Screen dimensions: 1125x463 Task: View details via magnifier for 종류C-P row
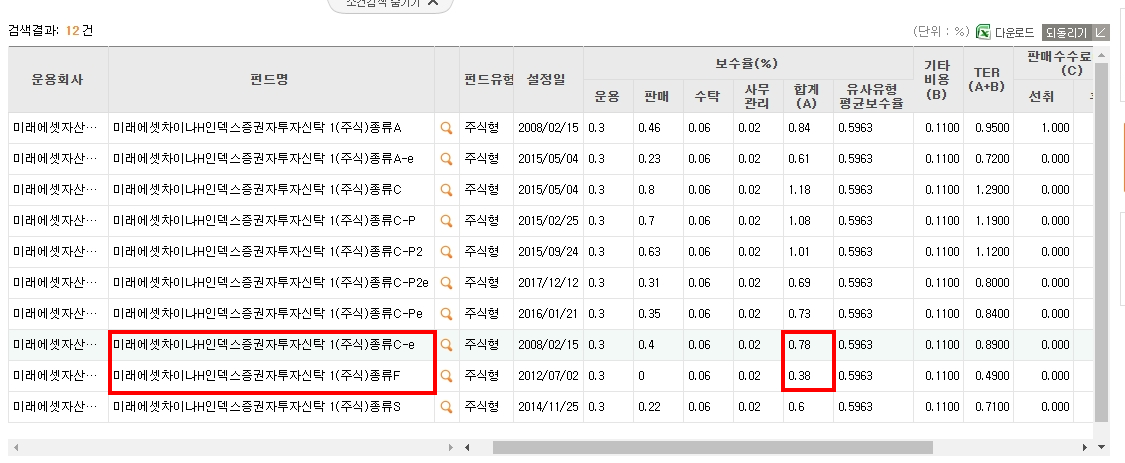446,221
